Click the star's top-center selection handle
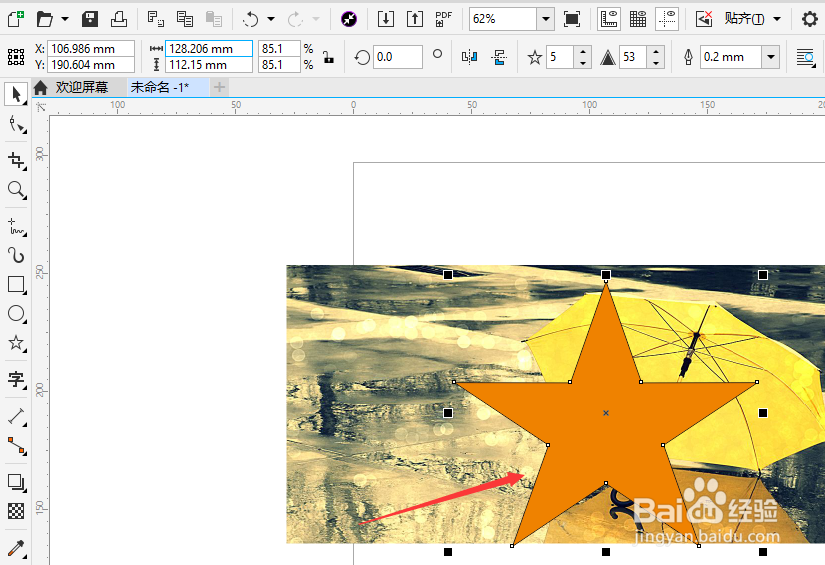 coord(606,275)
